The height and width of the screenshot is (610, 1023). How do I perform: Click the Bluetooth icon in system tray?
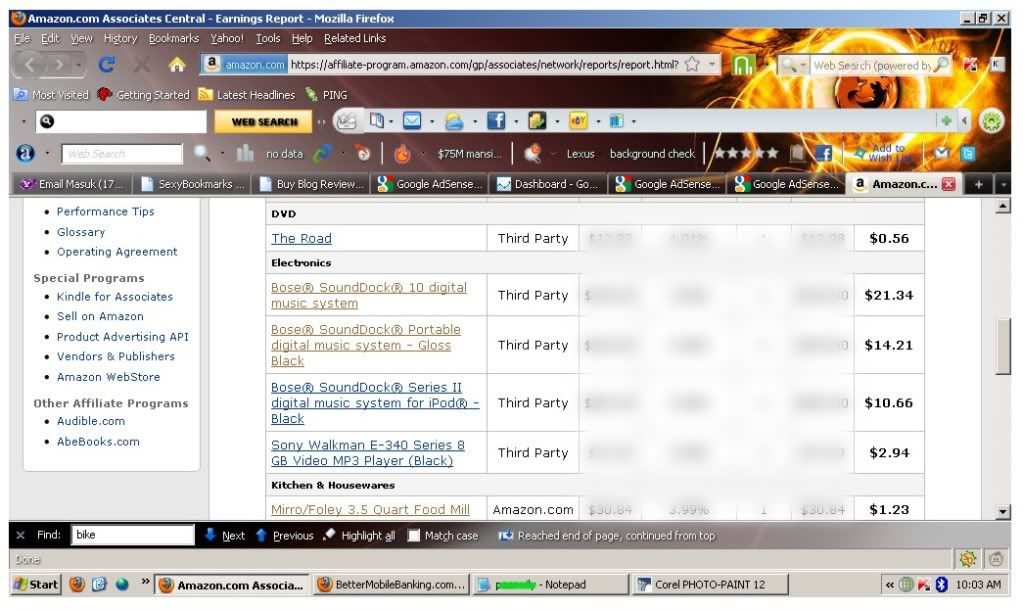pyautogui.click(x=941, y=585)
